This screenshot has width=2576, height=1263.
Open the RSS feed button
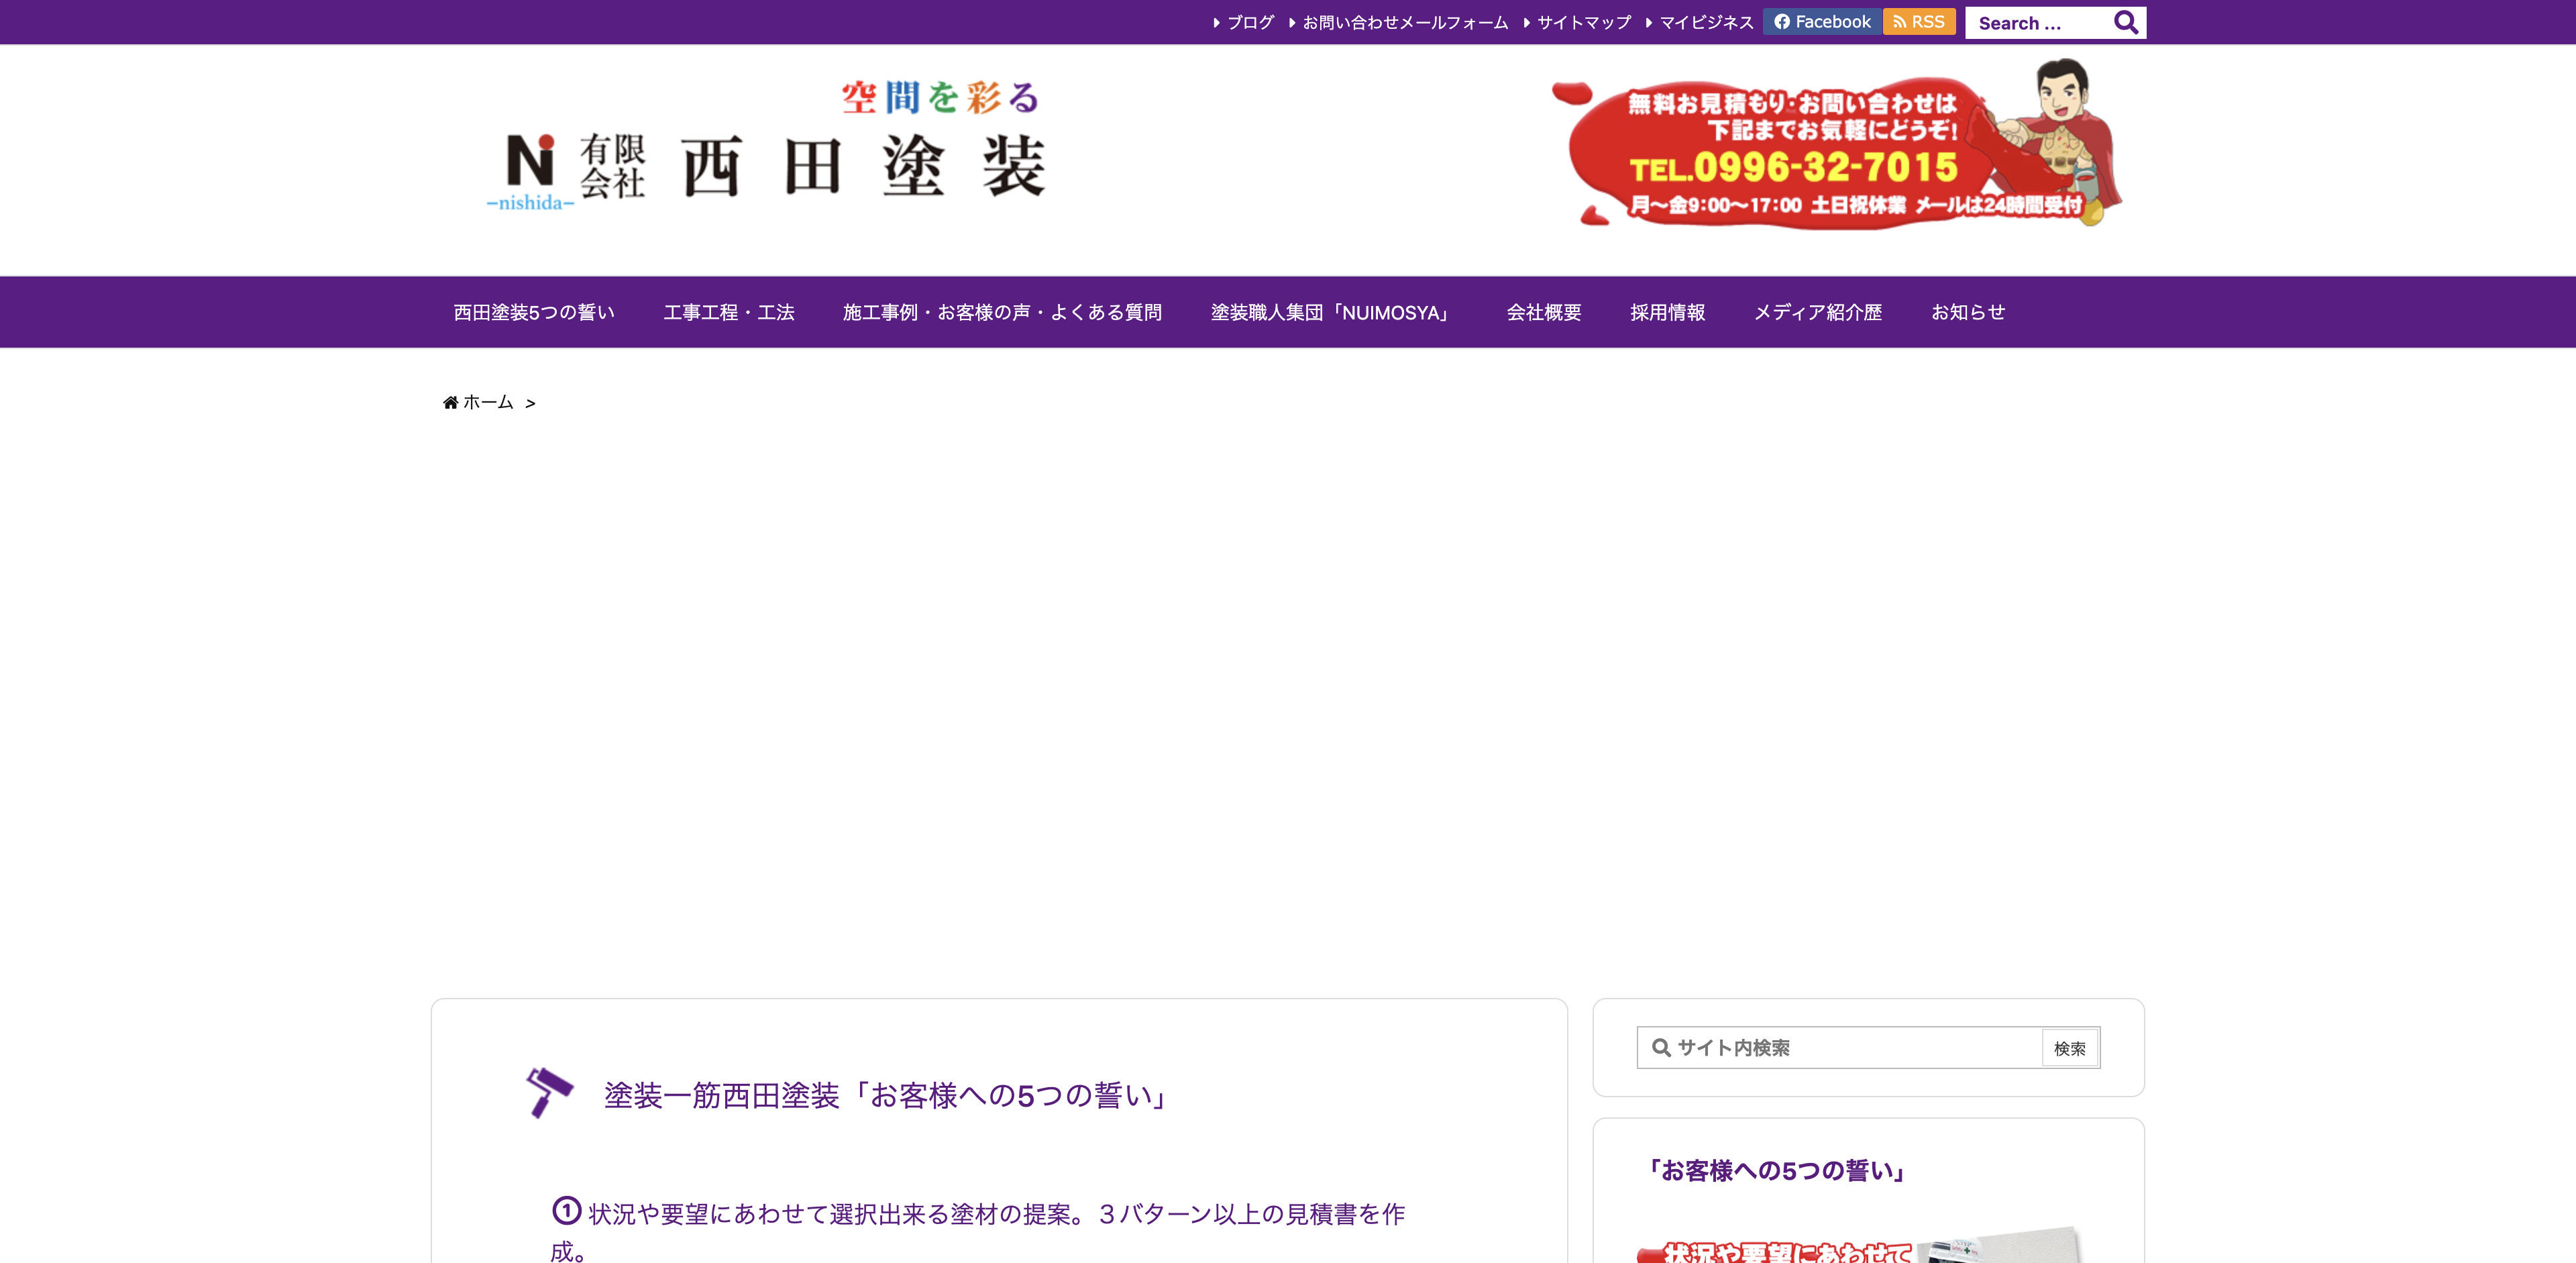[x=1919, y=22]
